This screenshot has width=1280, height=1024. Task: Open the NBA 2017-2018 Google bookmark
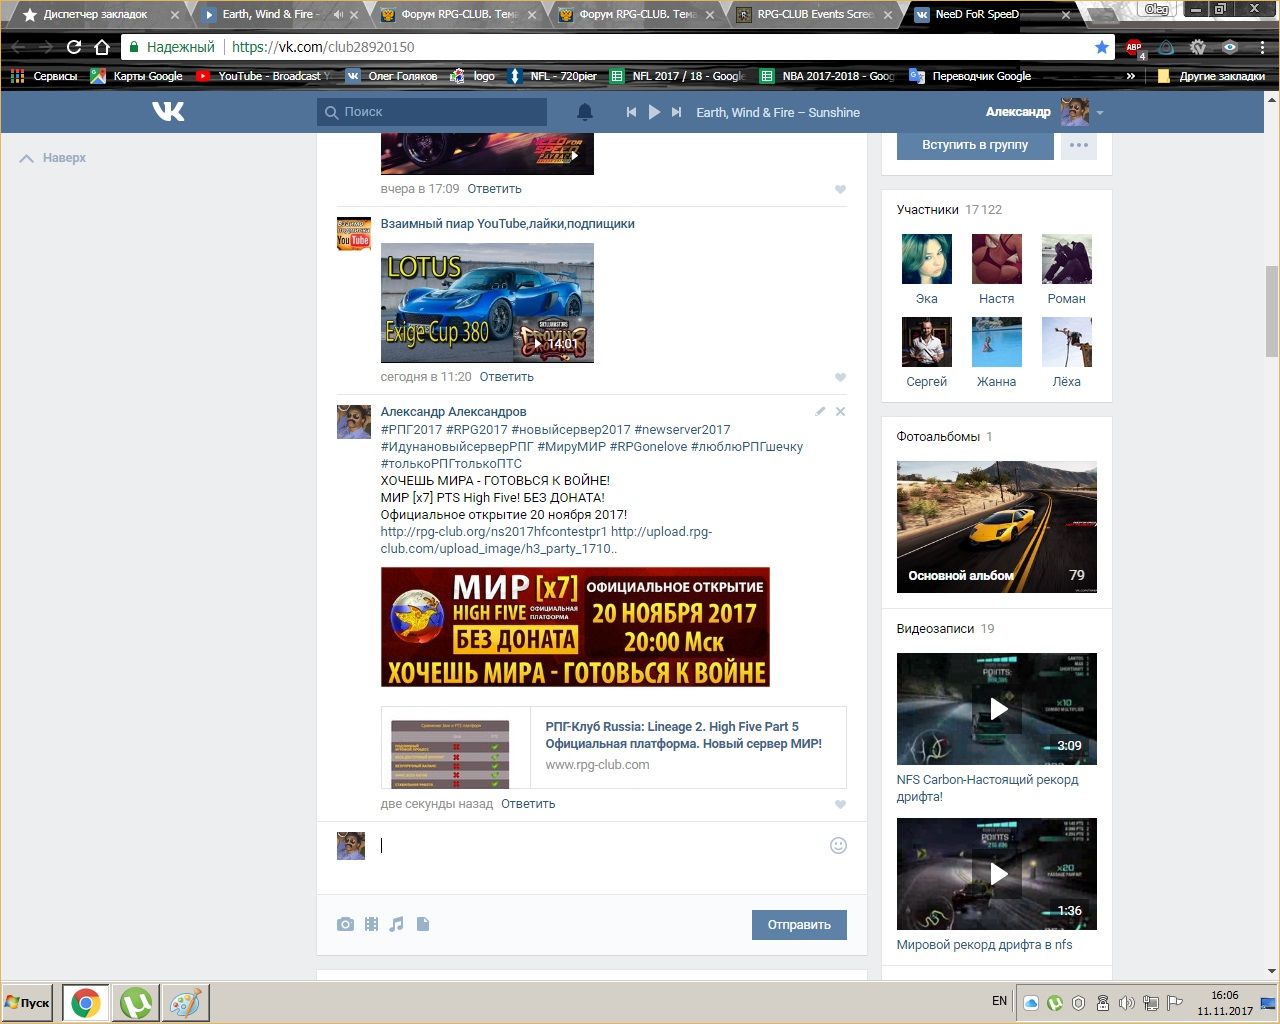click(x=828, y=76)
